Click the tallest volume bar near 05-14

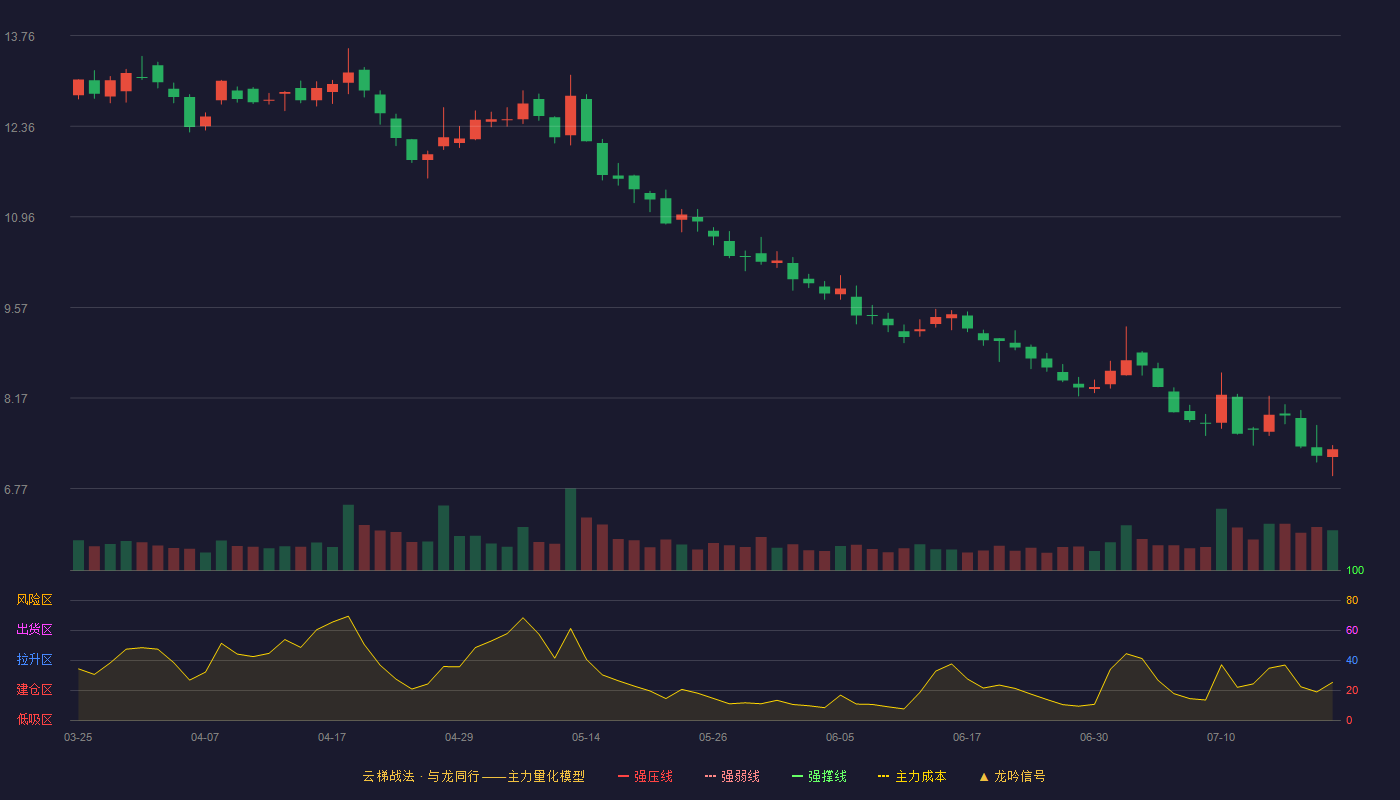570,529
